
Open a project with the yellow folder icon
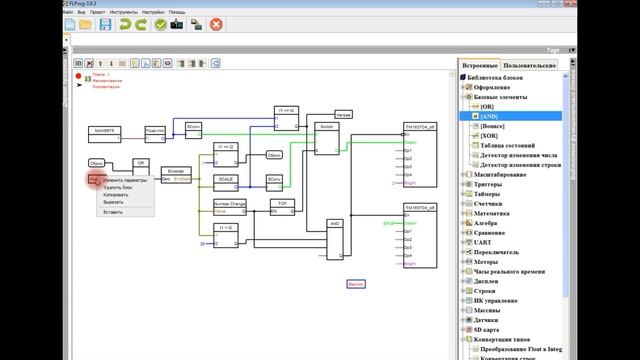pos(86,24)
